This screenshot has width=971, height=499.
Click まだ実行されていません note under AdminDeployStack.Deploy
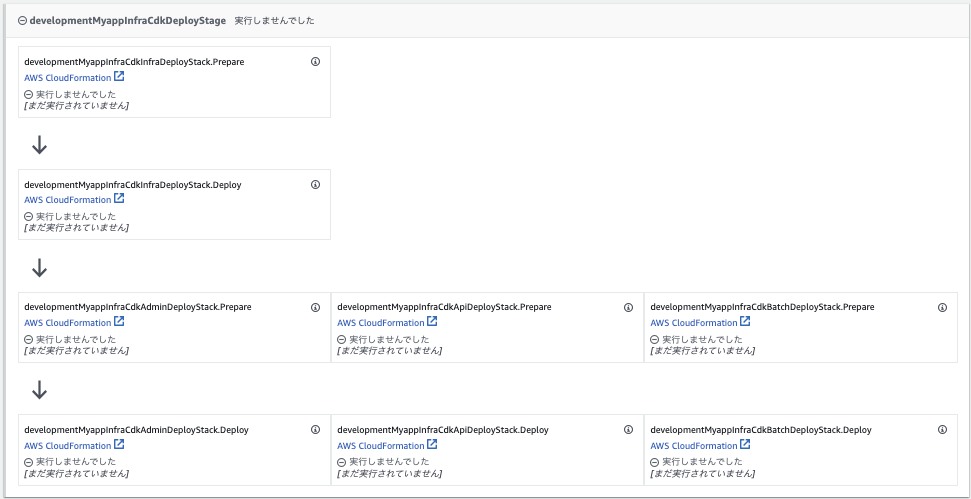(x=77, y=473)
